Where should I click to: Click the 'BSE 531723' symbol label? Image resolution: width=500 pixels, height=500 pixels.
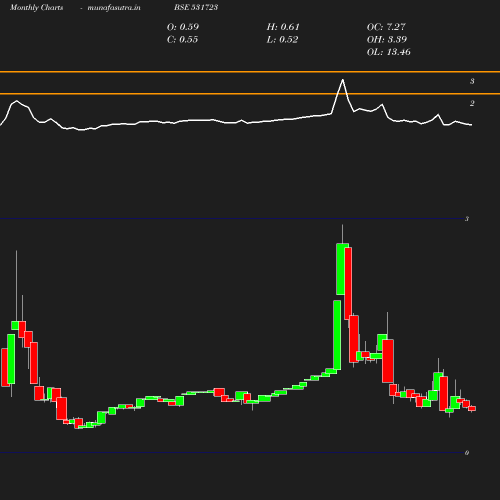(x=196, y=7)
